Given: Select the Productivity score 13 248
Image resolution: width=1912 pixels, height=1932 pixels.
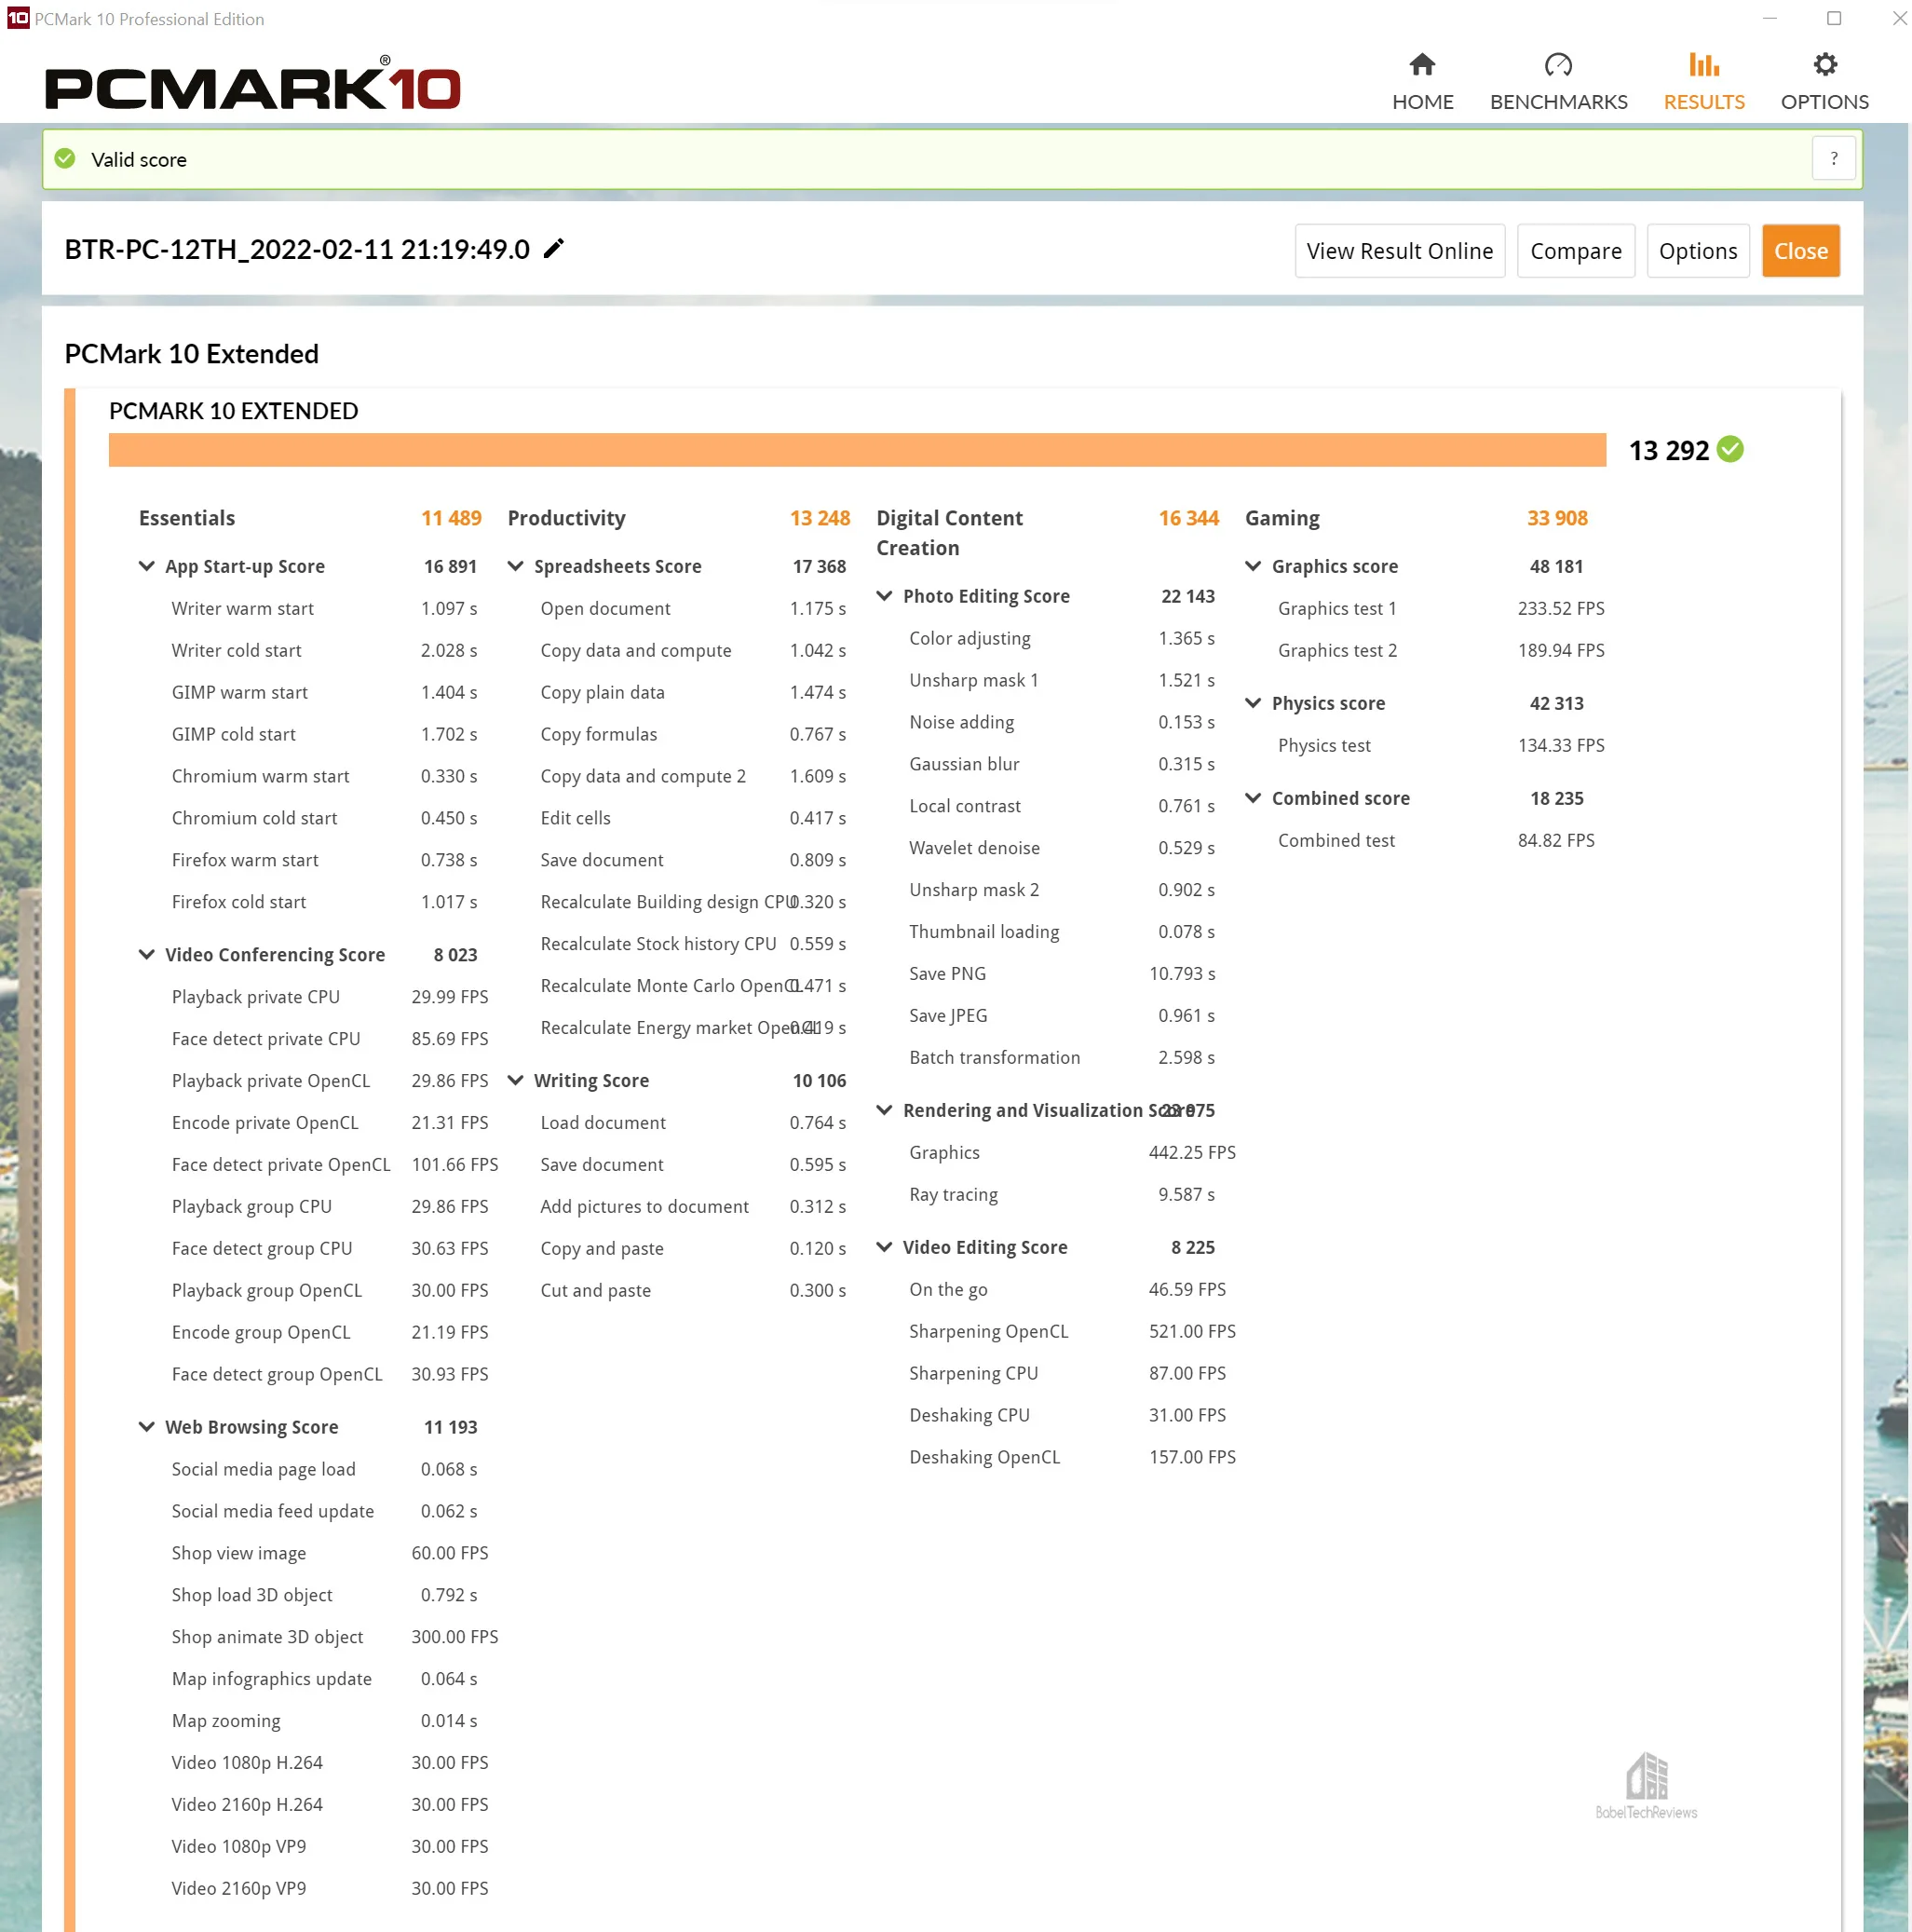Looking at the screenshot, I should coord(820,519).
